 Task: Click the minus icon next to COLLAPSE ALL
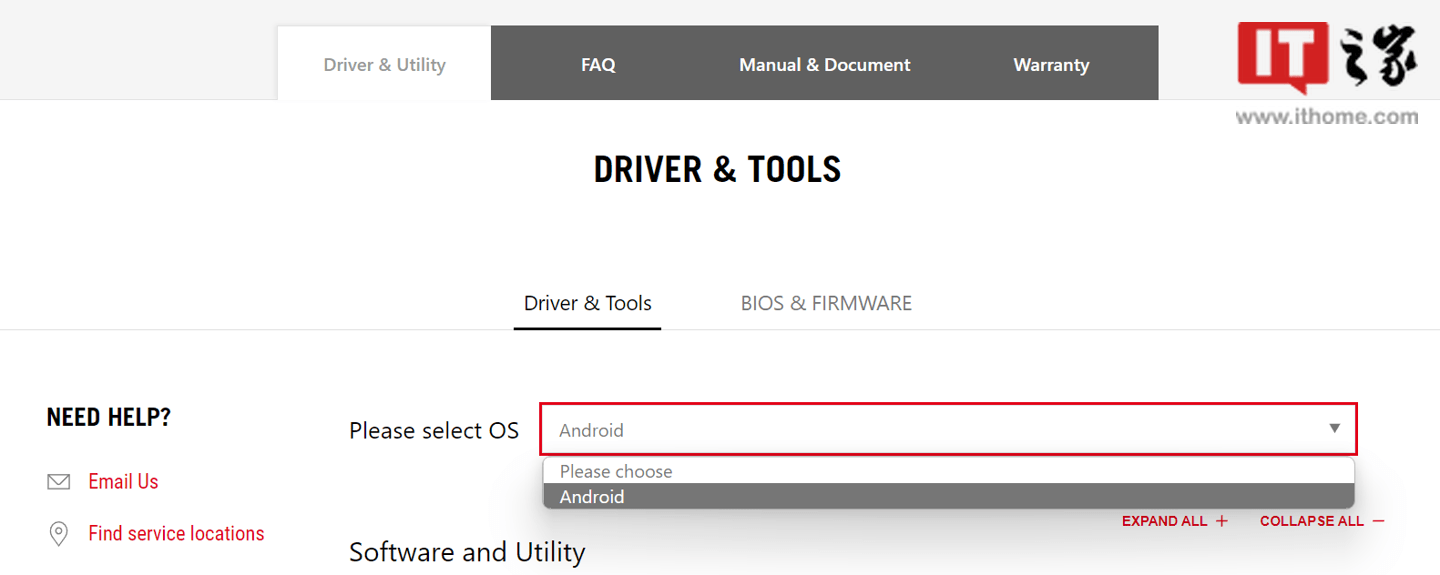(x=1378, y=521)
